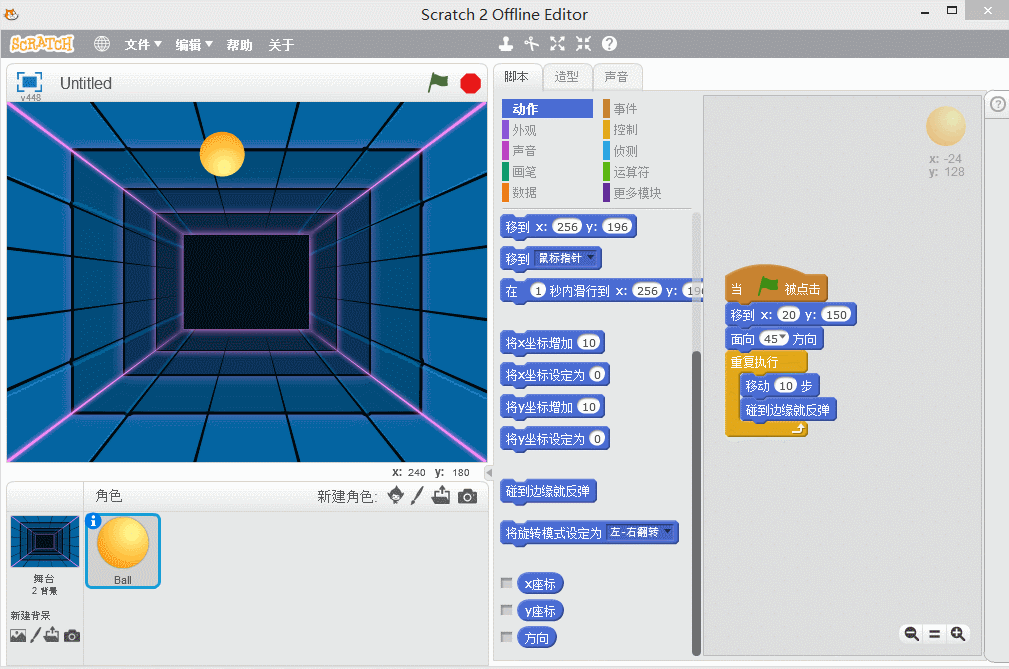Choose a new backdrop from the library
Viewport: 1009px width, 669px height.
[x=18, y=636]
